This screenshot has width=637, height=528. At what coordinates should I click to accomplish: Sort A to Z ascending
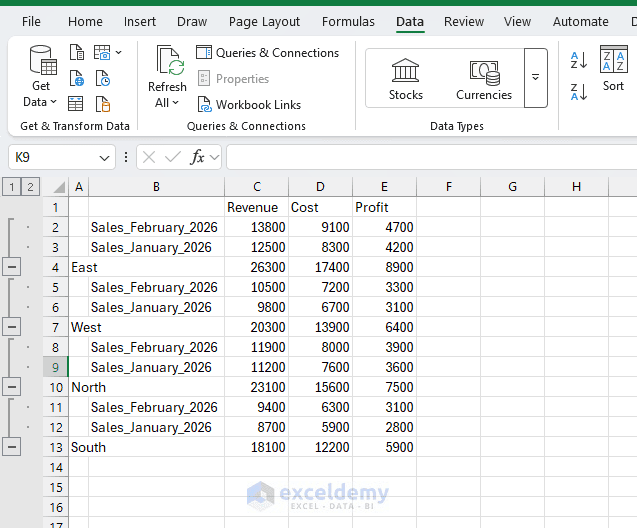click(x=579, y=60)
